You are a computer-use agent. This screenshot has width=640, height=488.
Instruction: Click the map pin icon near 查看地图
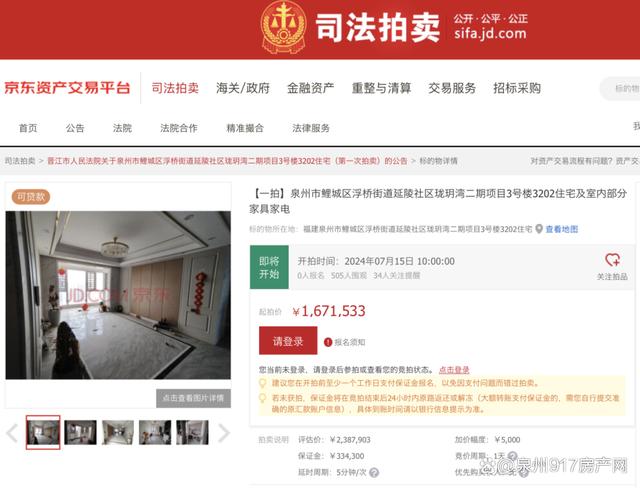coord(539,229)
